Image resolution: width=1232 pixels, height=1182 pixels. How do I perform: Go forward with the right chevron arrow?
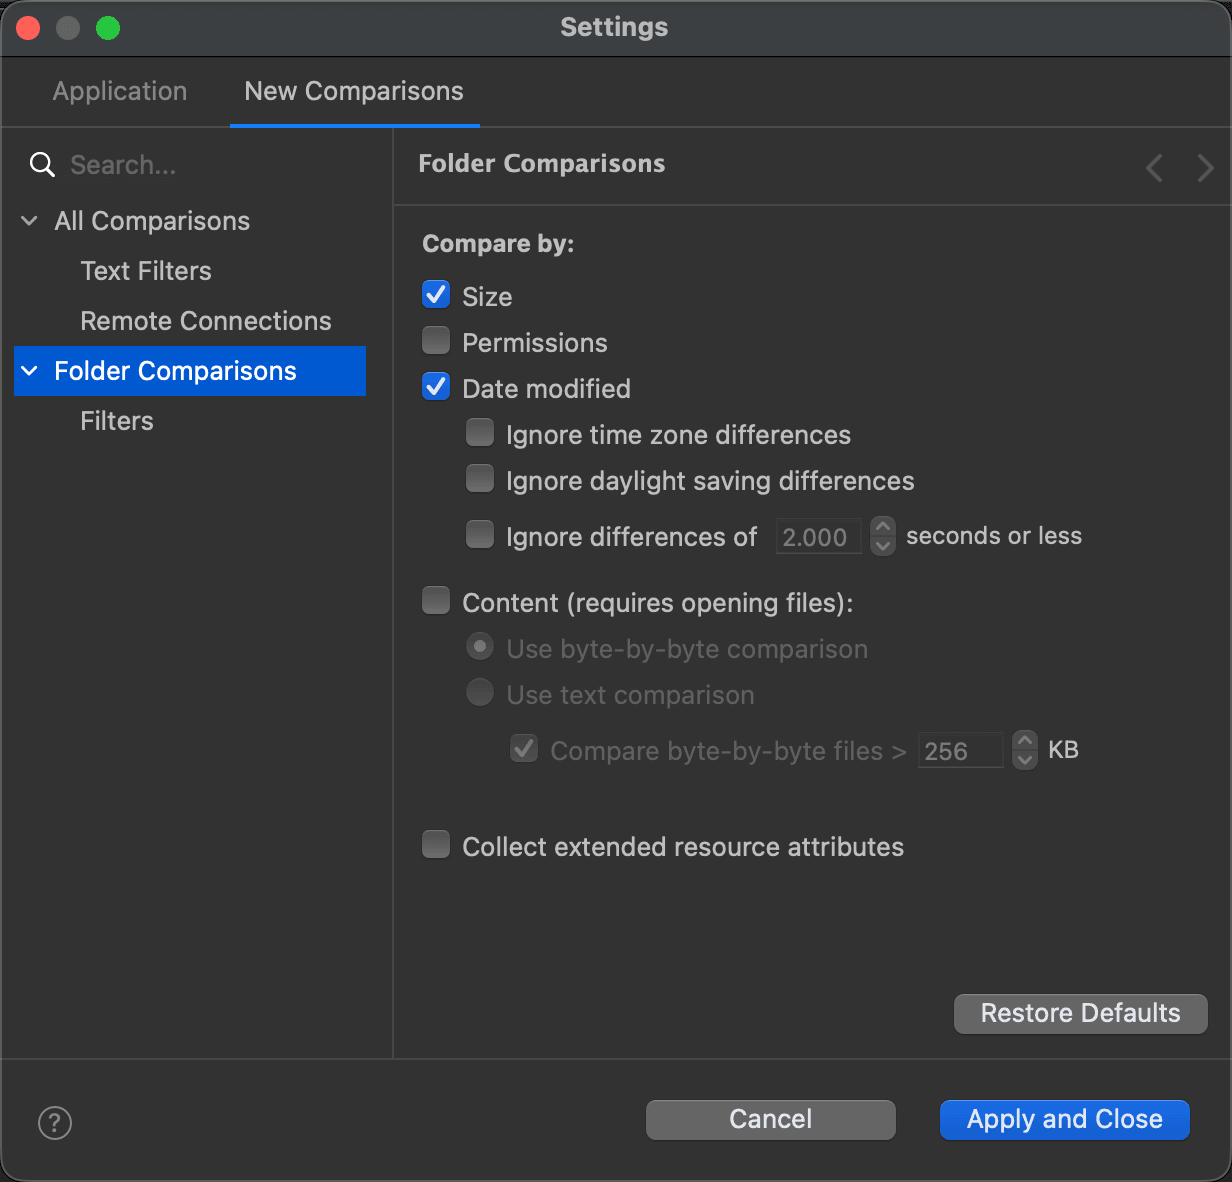click(1205, 167)
